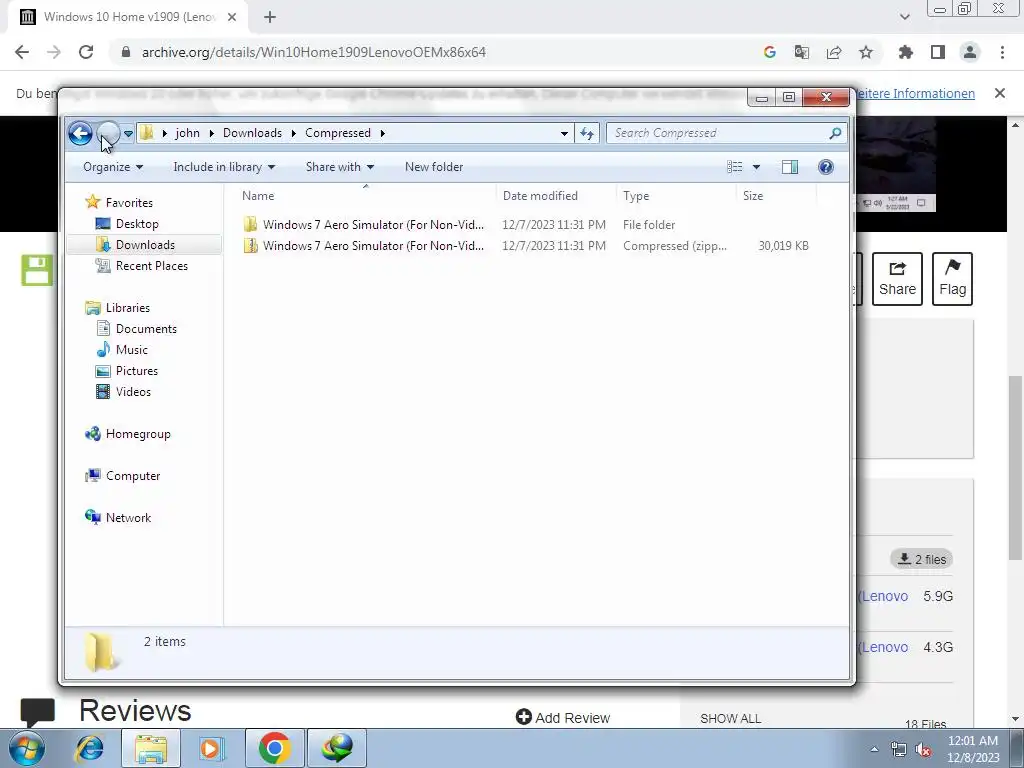Open Downloads in the Favorites list
The image size is (1024, 768).
tap(145, 245)
